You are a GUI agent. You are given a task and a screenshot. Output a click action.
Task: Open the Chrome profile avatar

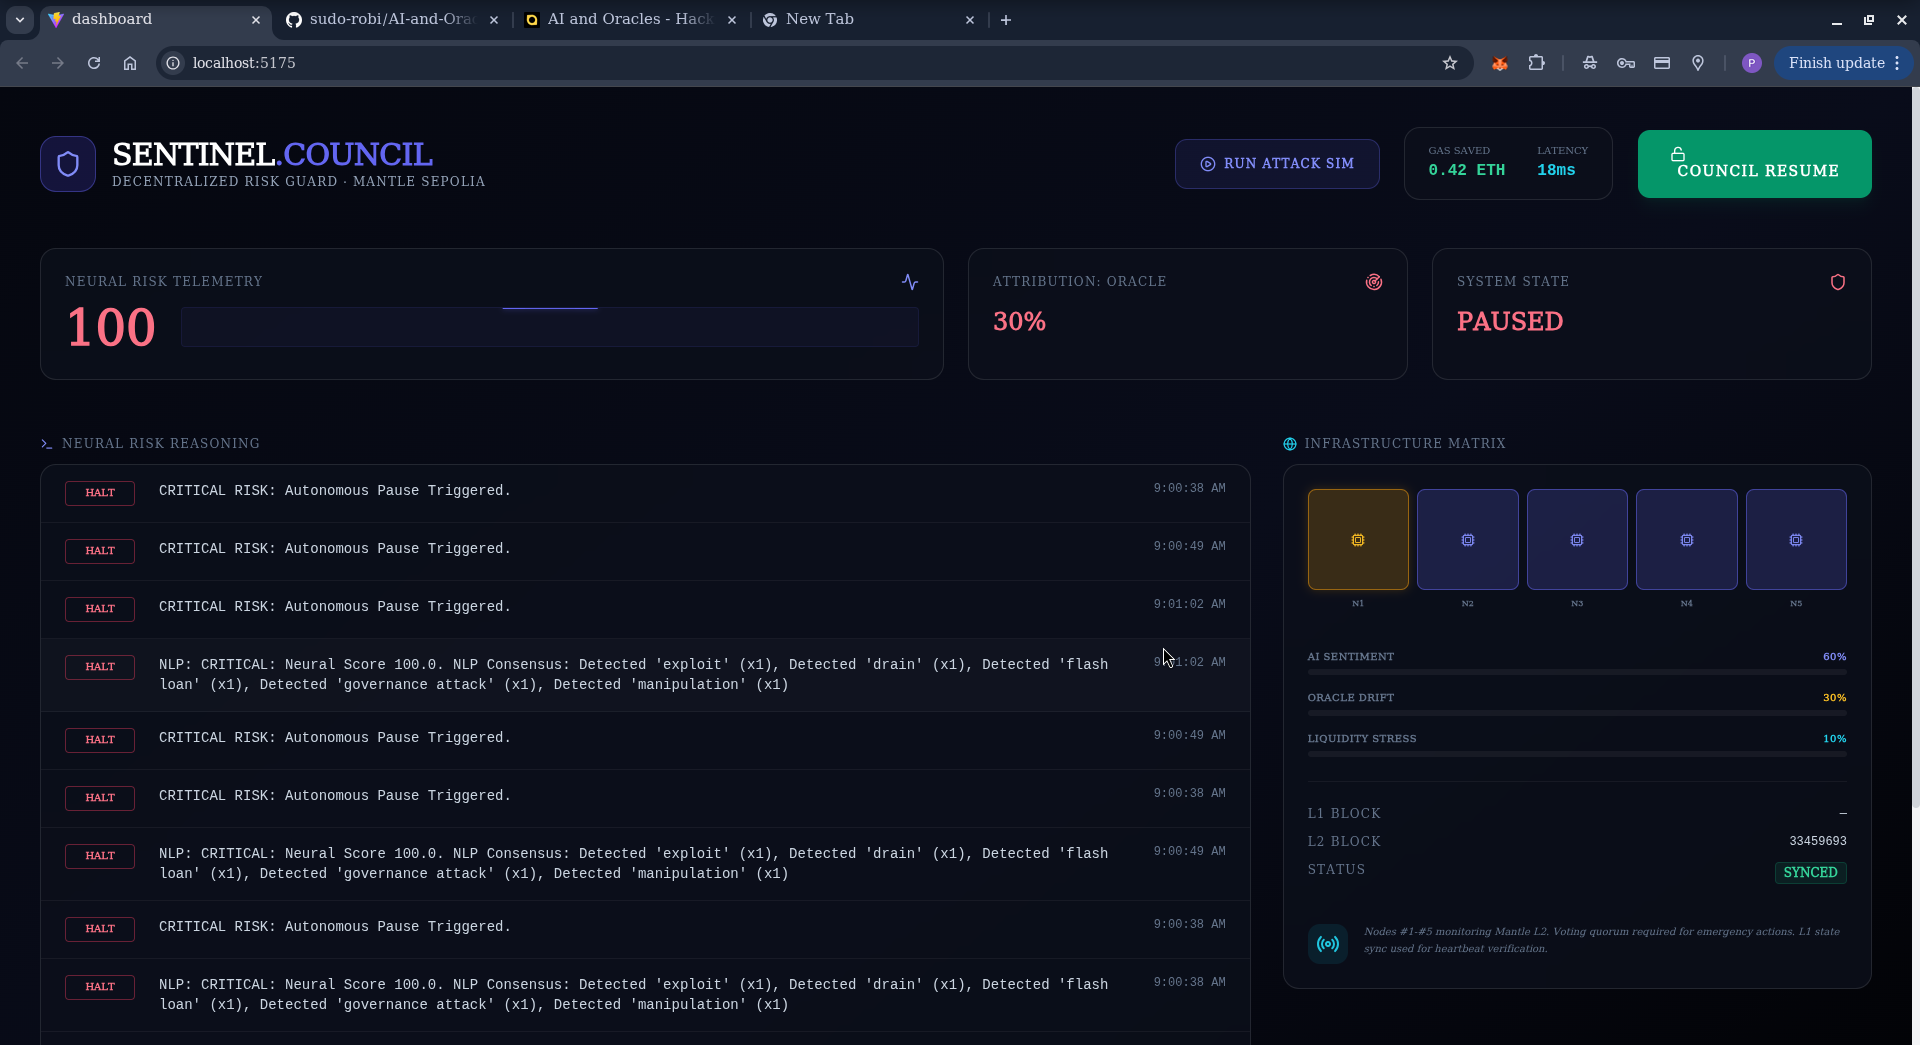(1751, 63)
